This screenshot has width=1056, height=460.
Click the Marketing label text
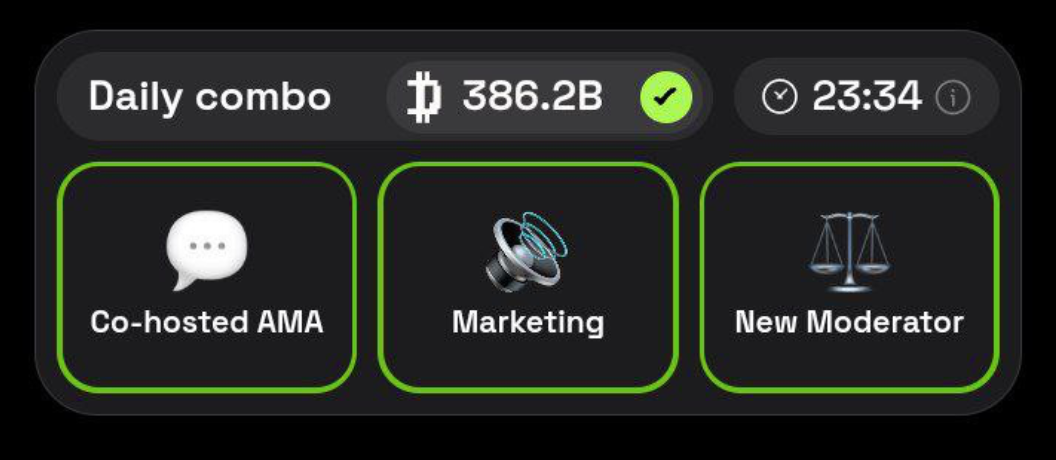[x=528, y=322]
